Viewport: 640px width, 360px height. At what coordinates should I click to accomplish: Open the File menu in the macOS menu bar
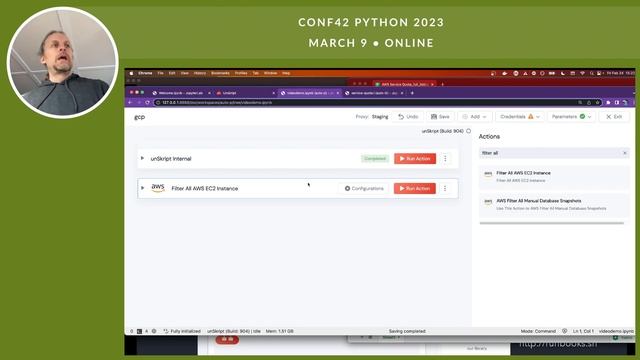tap(160, 73)
